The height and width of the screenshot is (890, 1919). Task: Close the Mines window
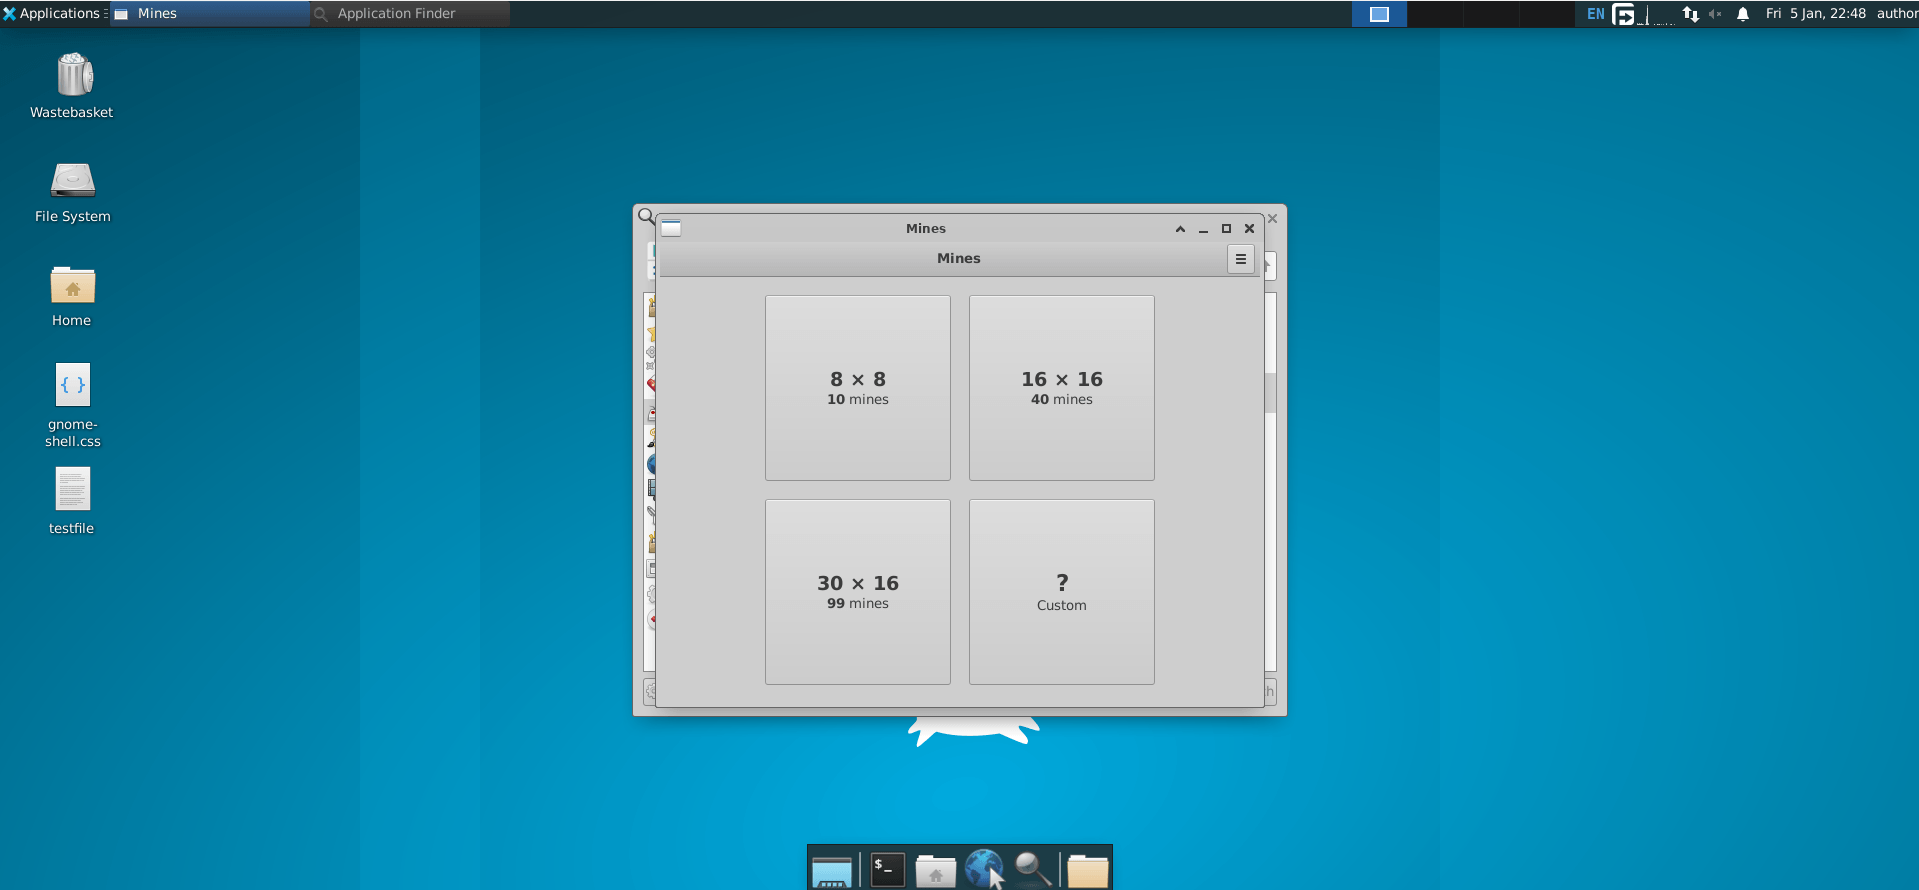[1249, 229]
